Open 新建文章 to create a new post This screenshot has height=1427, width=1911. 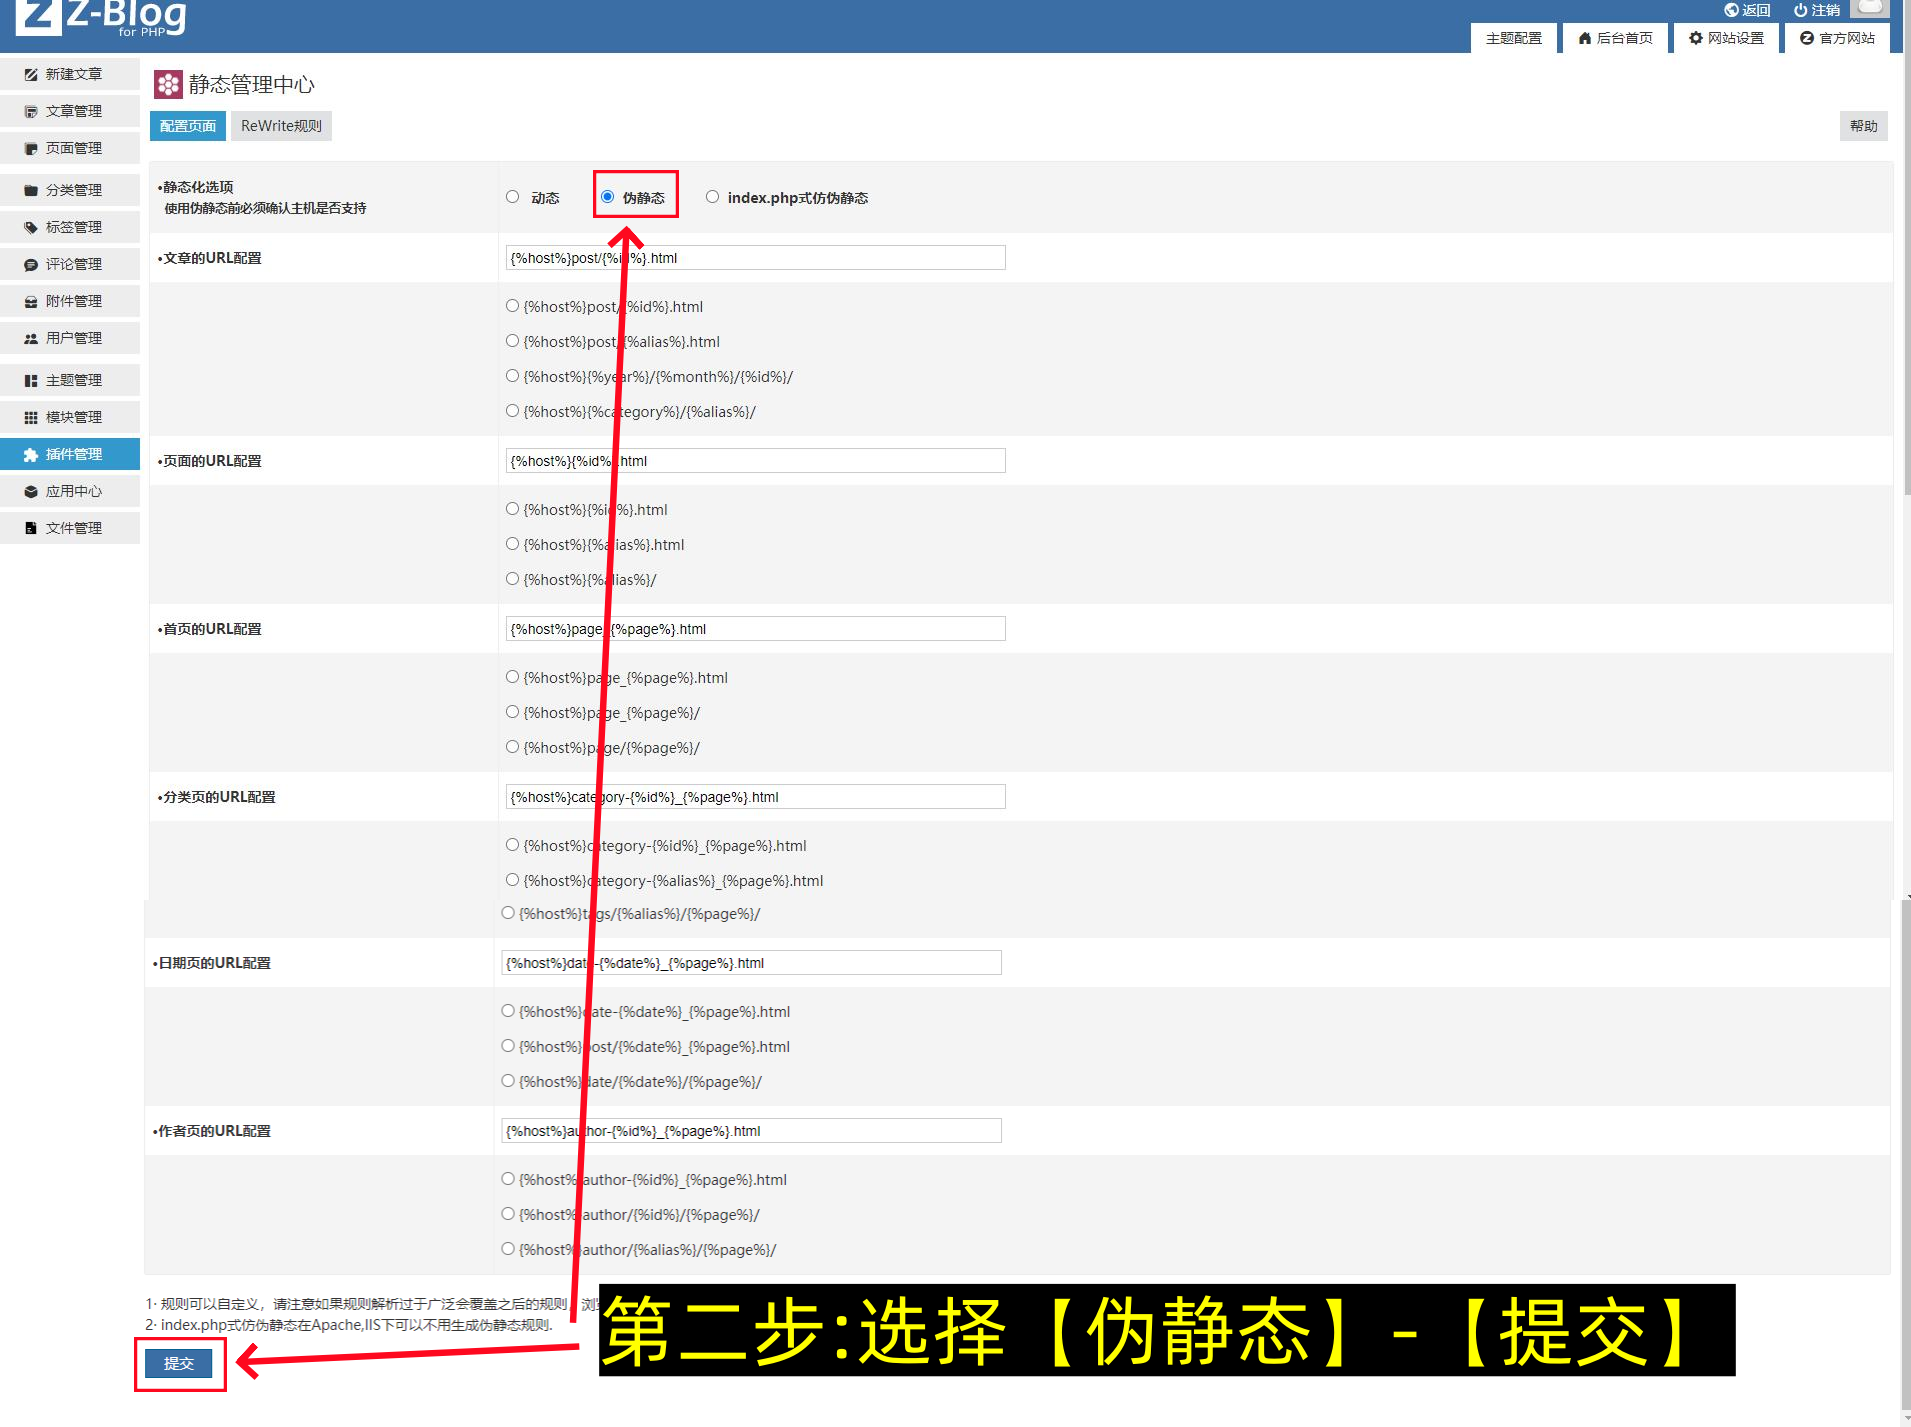(x=70, y=73)
